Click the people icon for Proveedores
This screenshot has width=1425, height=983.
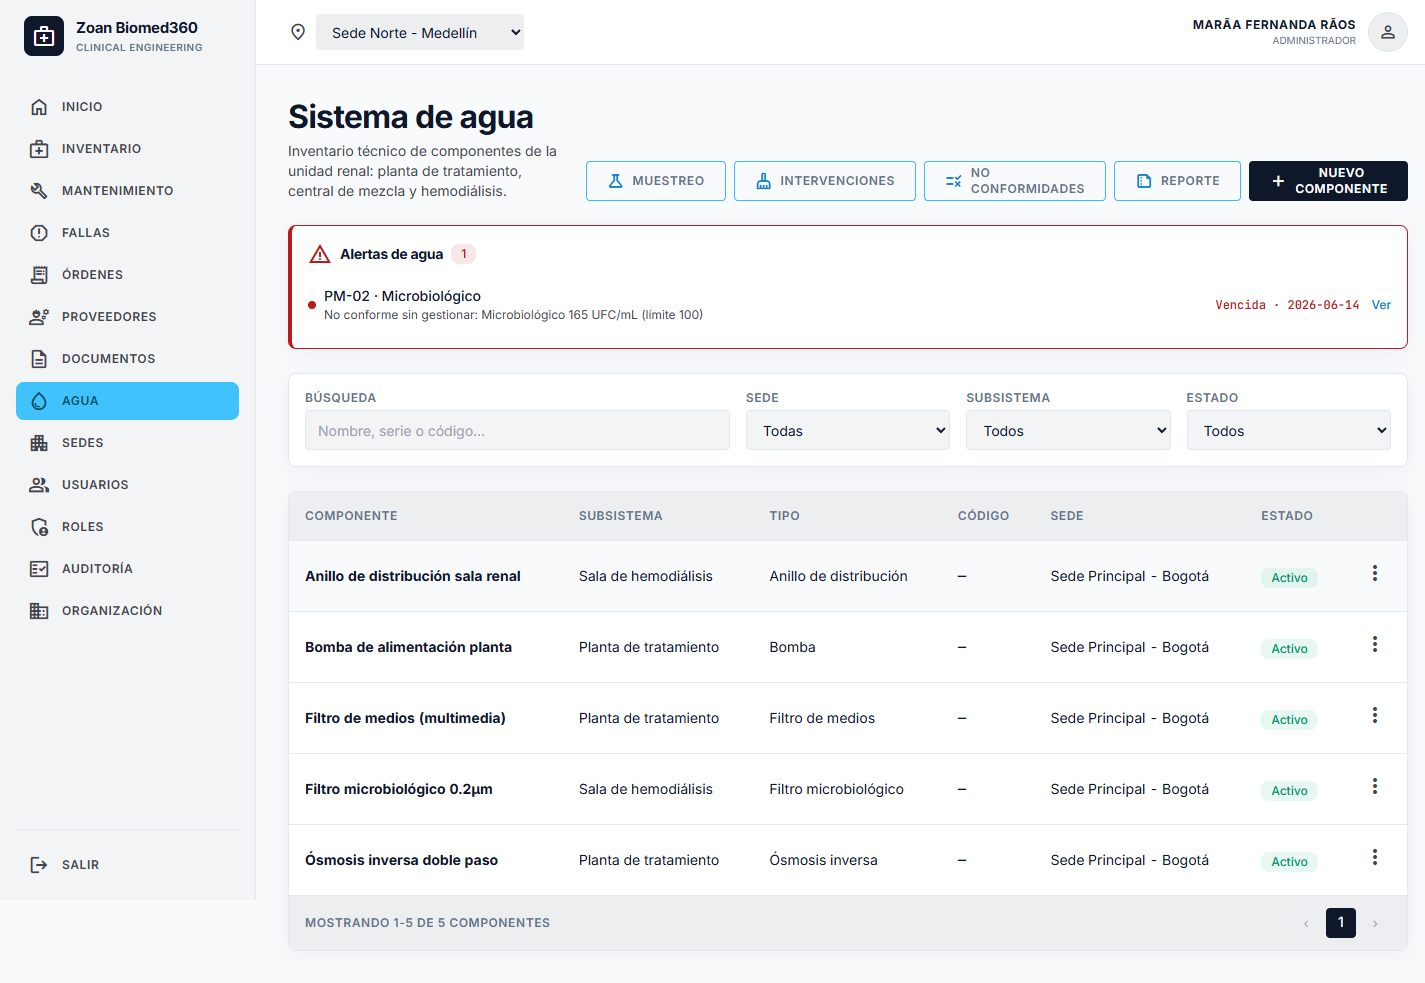(x=39, y=317)
